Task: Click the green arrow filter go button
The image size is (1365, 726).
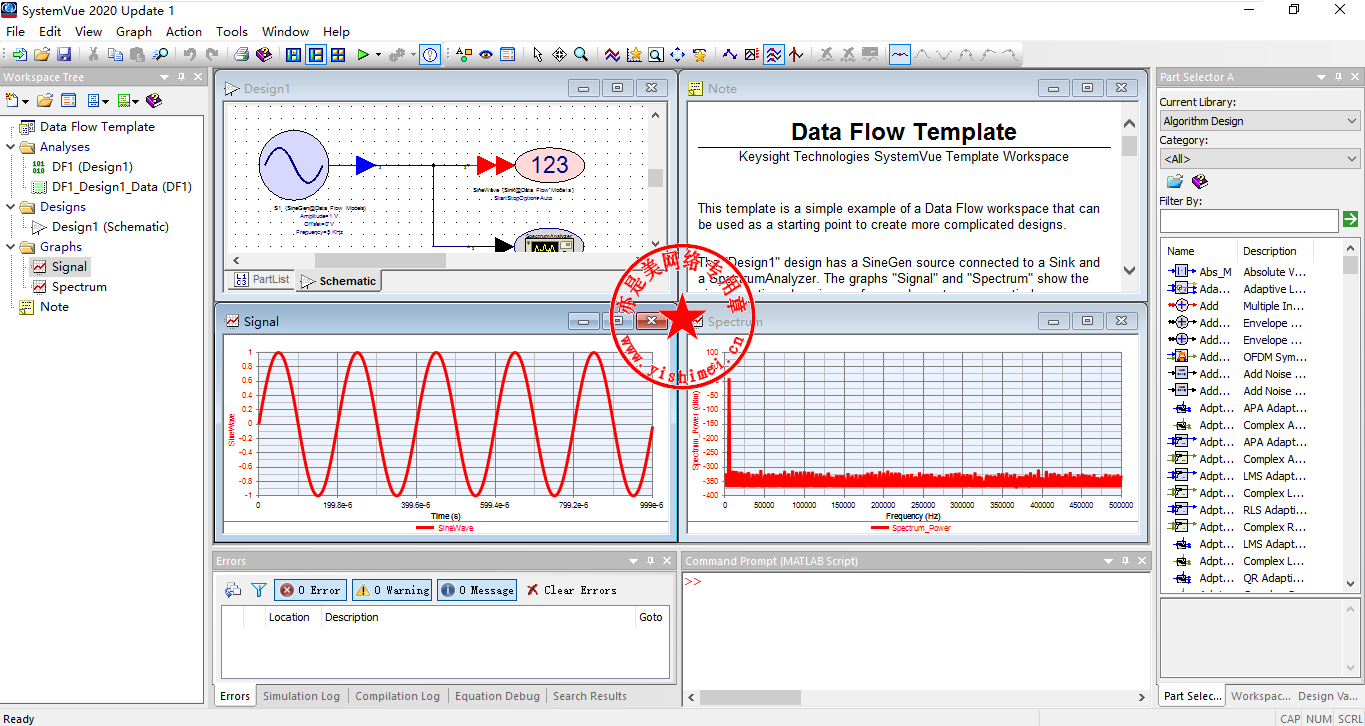Action: 1351,219
